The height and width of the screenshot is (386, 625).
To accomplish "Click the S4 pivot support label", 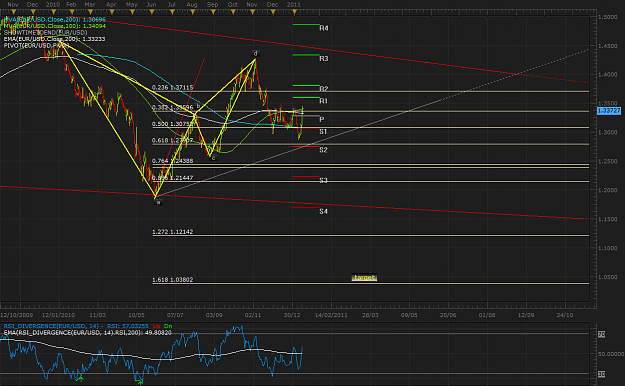I will click(x=323, y=211).
